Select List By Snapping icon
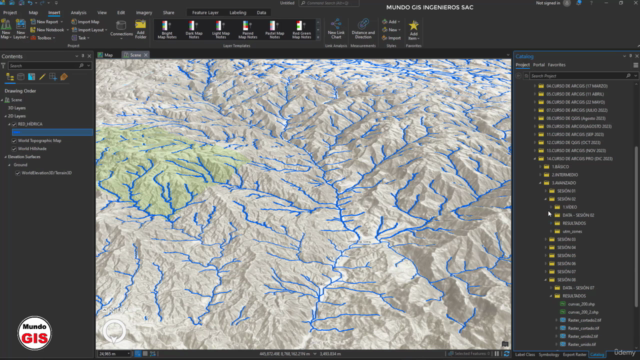This screenshot has height=360, width=640. (x=53, y=77)
